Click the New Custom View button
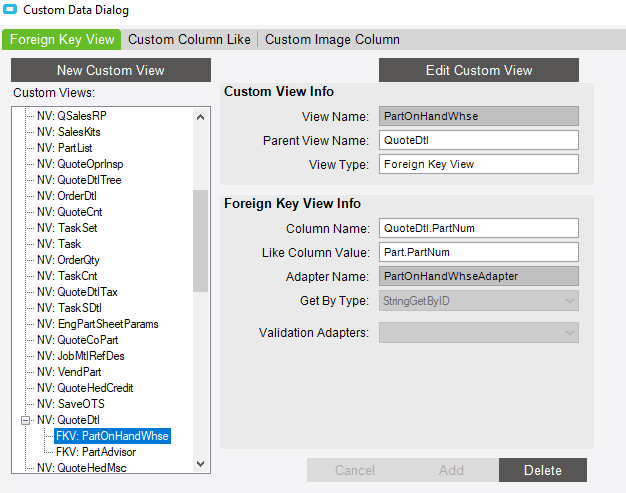Screen dimensions: 626x493 111,70
